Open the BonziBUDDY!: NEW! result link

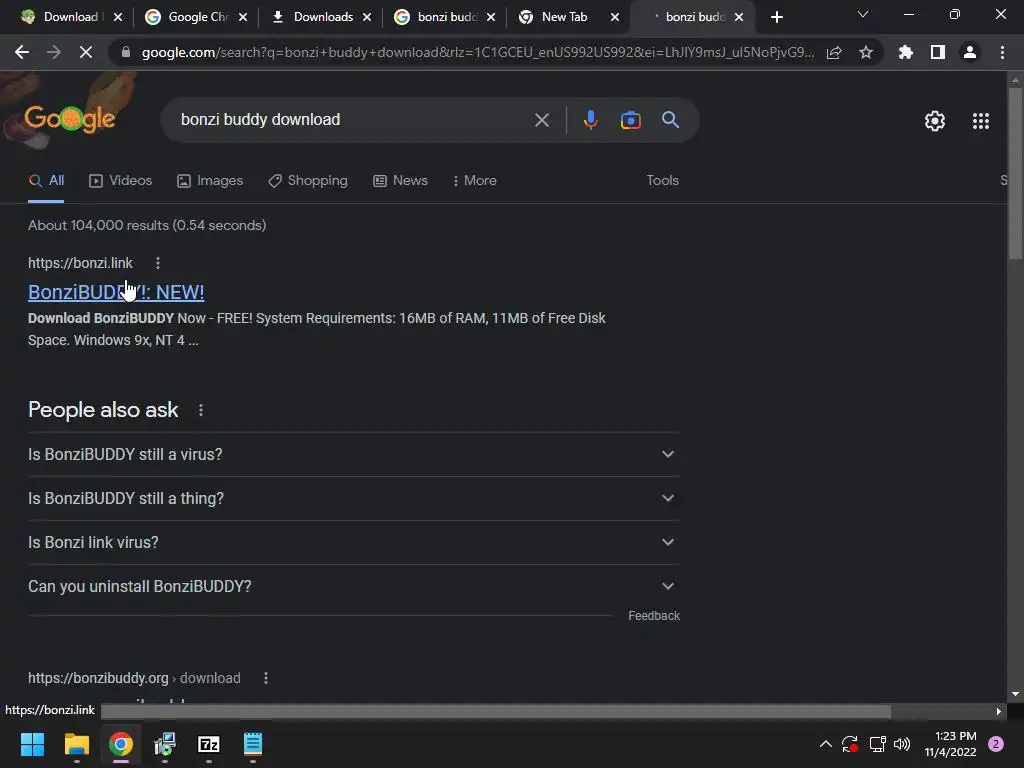tap(116, 293)
